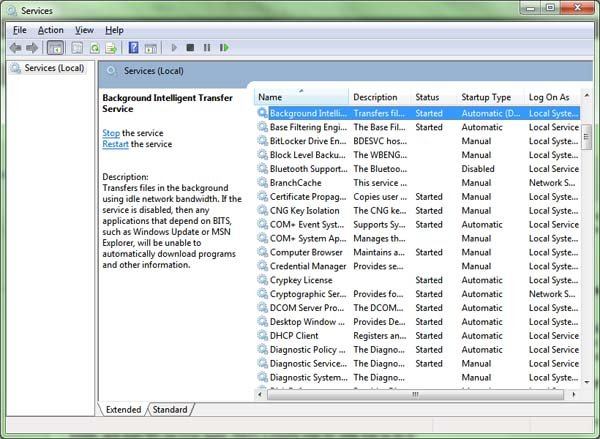Click the vertical scrollbar thumb
This screenshot has height=439, width=600.
pyautogui.click(x=587, y=137)
